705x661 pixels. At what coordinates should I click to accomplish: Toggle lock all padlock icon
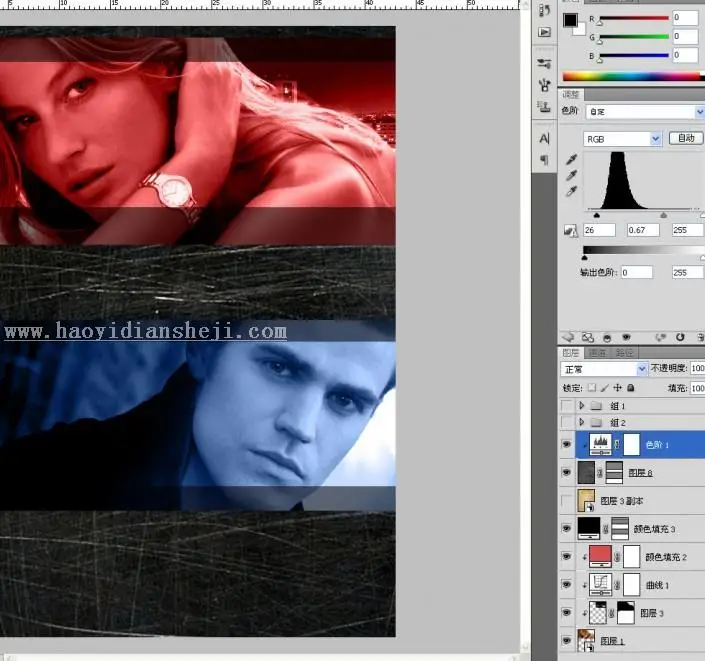coord(631,388)
